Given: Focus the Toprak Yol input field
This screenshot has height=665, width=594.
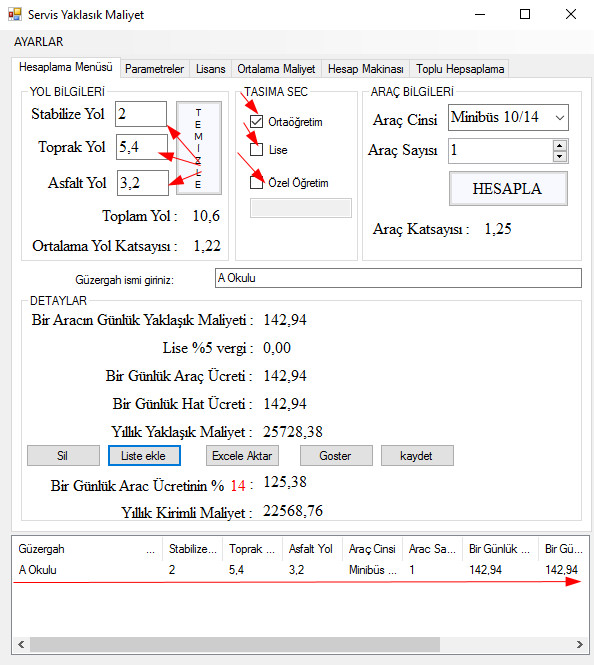Looking at the screenshot, I should point(142,147).
